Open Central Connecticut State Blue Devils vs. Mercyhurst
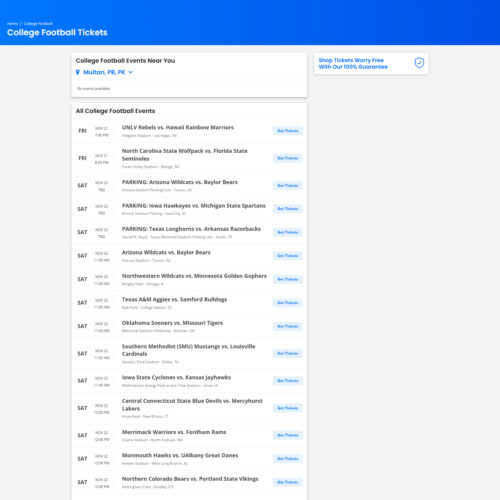 pos(192,405)
